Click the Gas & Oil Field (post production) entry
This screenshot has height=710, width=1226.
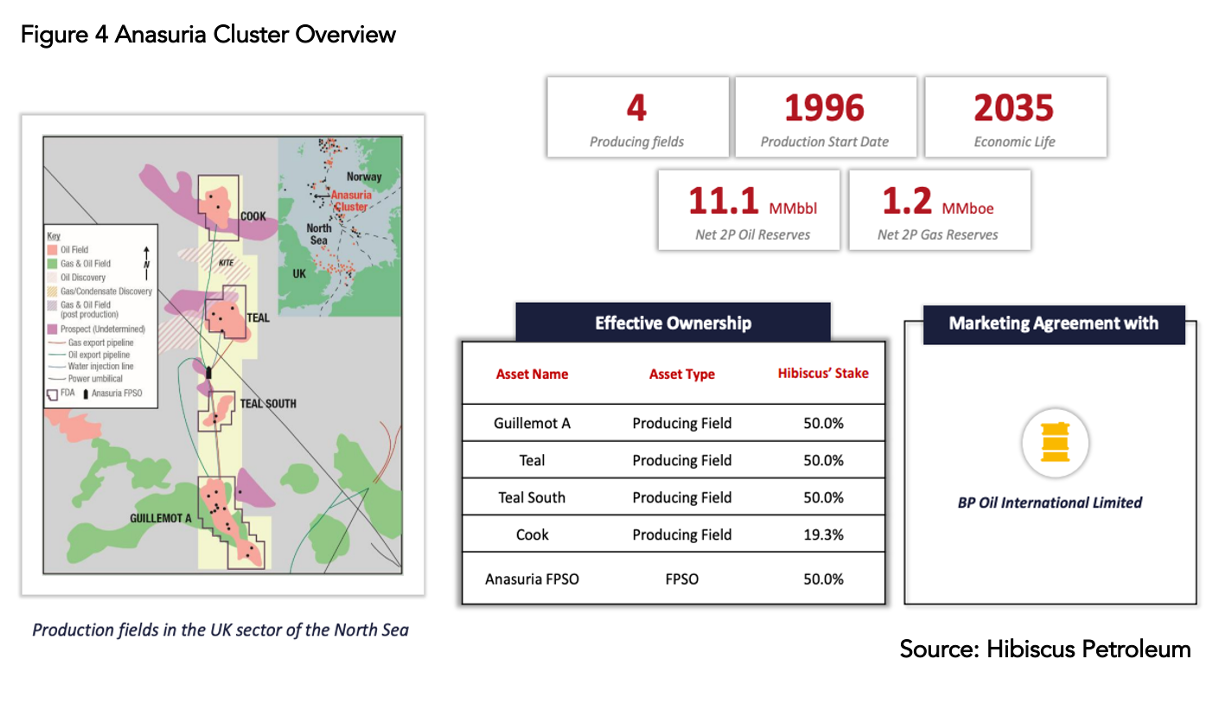[83, 310]
